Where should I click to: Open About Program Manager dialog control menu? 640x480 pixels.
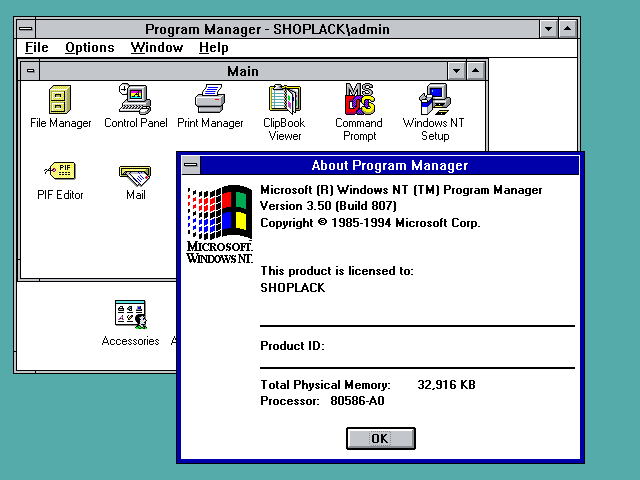coord(191,165)
